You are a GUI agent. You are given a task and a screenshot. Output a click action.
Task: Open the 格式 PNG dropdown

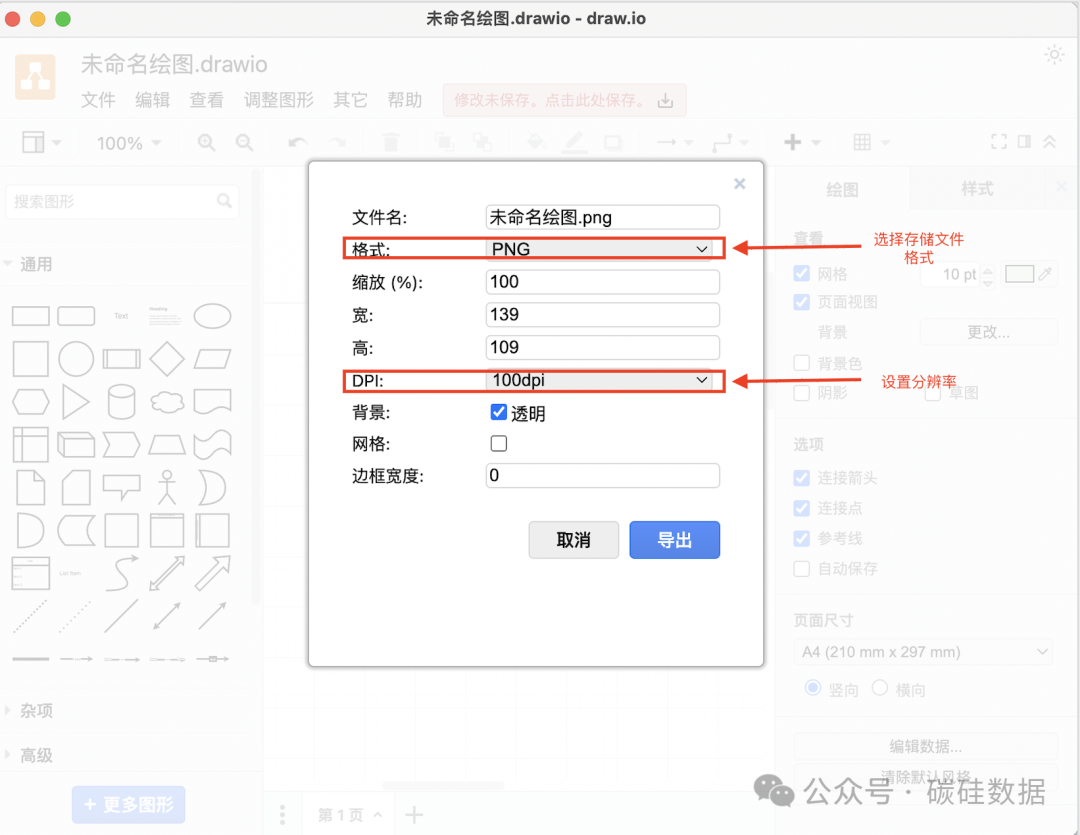[602, 248]
